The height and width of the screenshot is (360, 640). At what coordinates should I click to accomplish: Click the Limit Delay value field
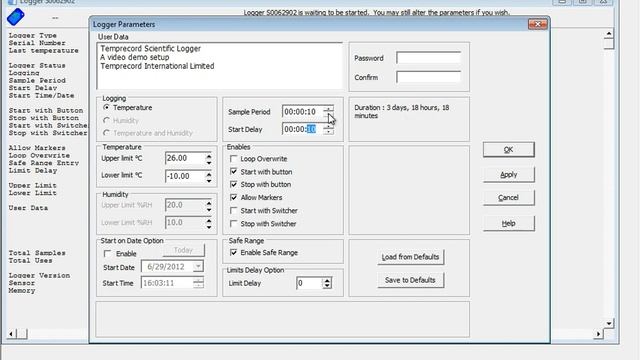tap(310, 283)
